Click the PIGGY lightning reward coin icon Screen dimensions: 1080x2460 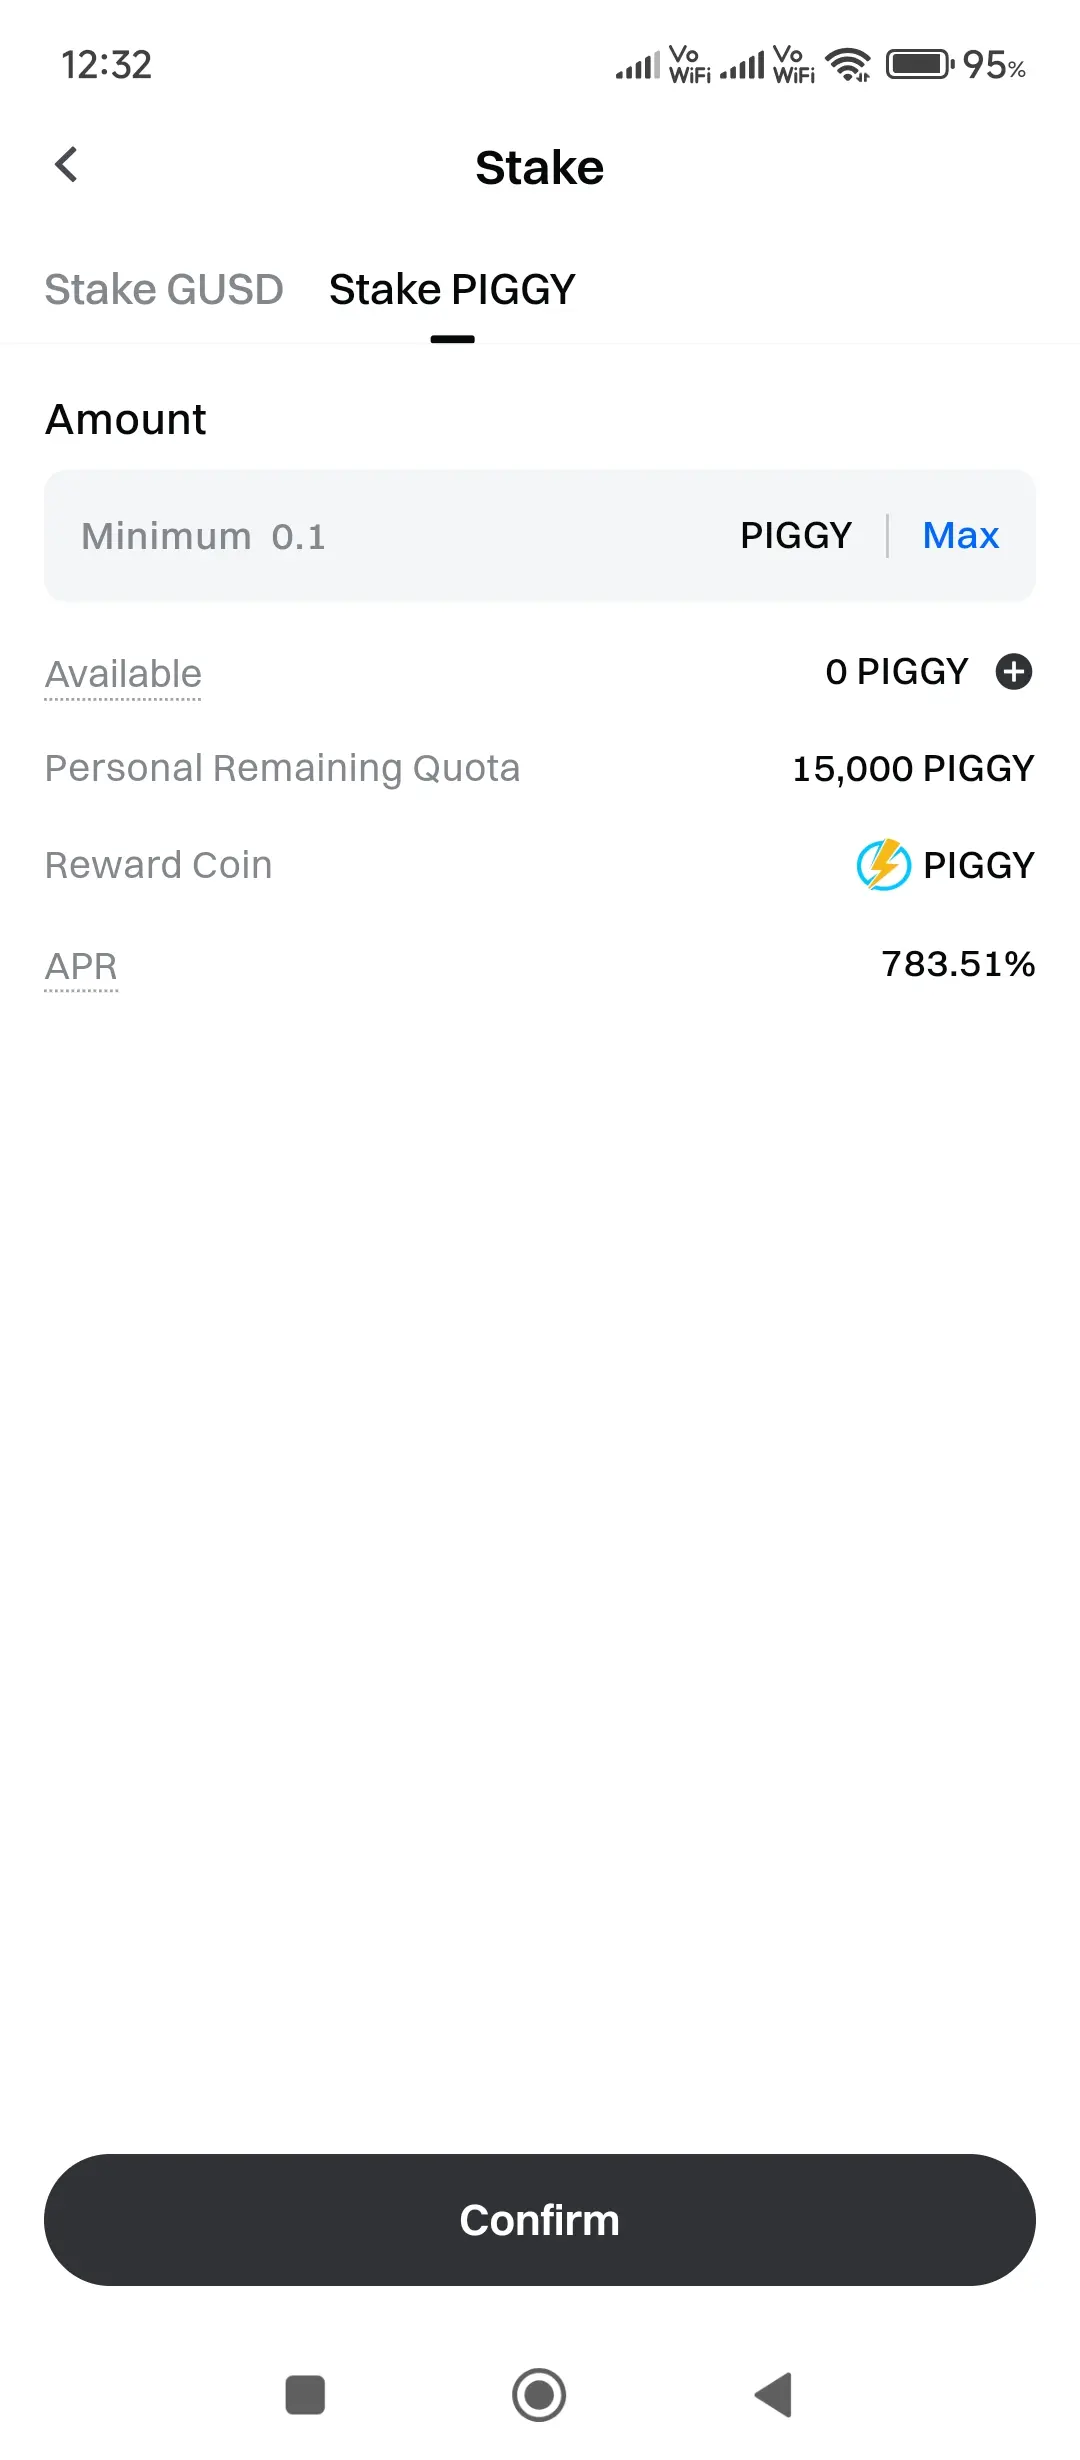(x=883, y=865)
